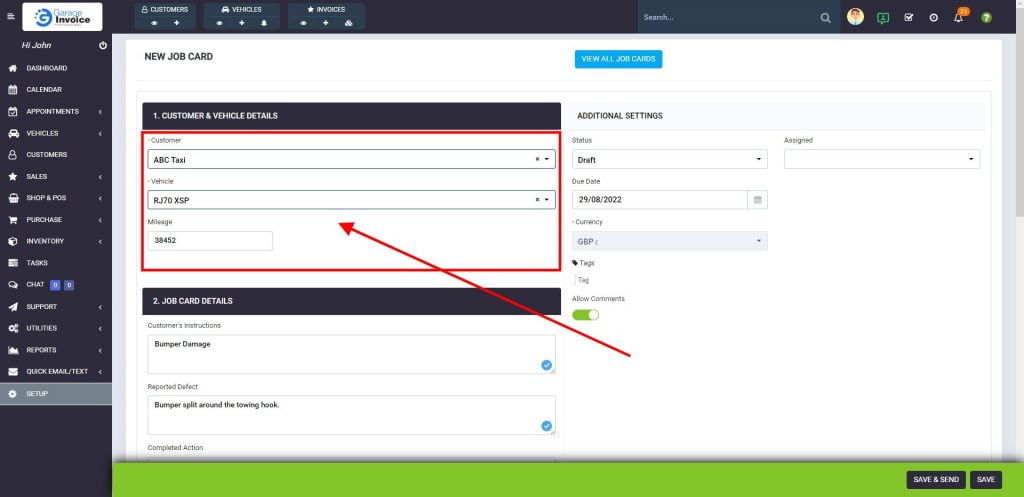1024x497 pixels.
Task: Click the search magnifier icon
Action: click(825, 18)
